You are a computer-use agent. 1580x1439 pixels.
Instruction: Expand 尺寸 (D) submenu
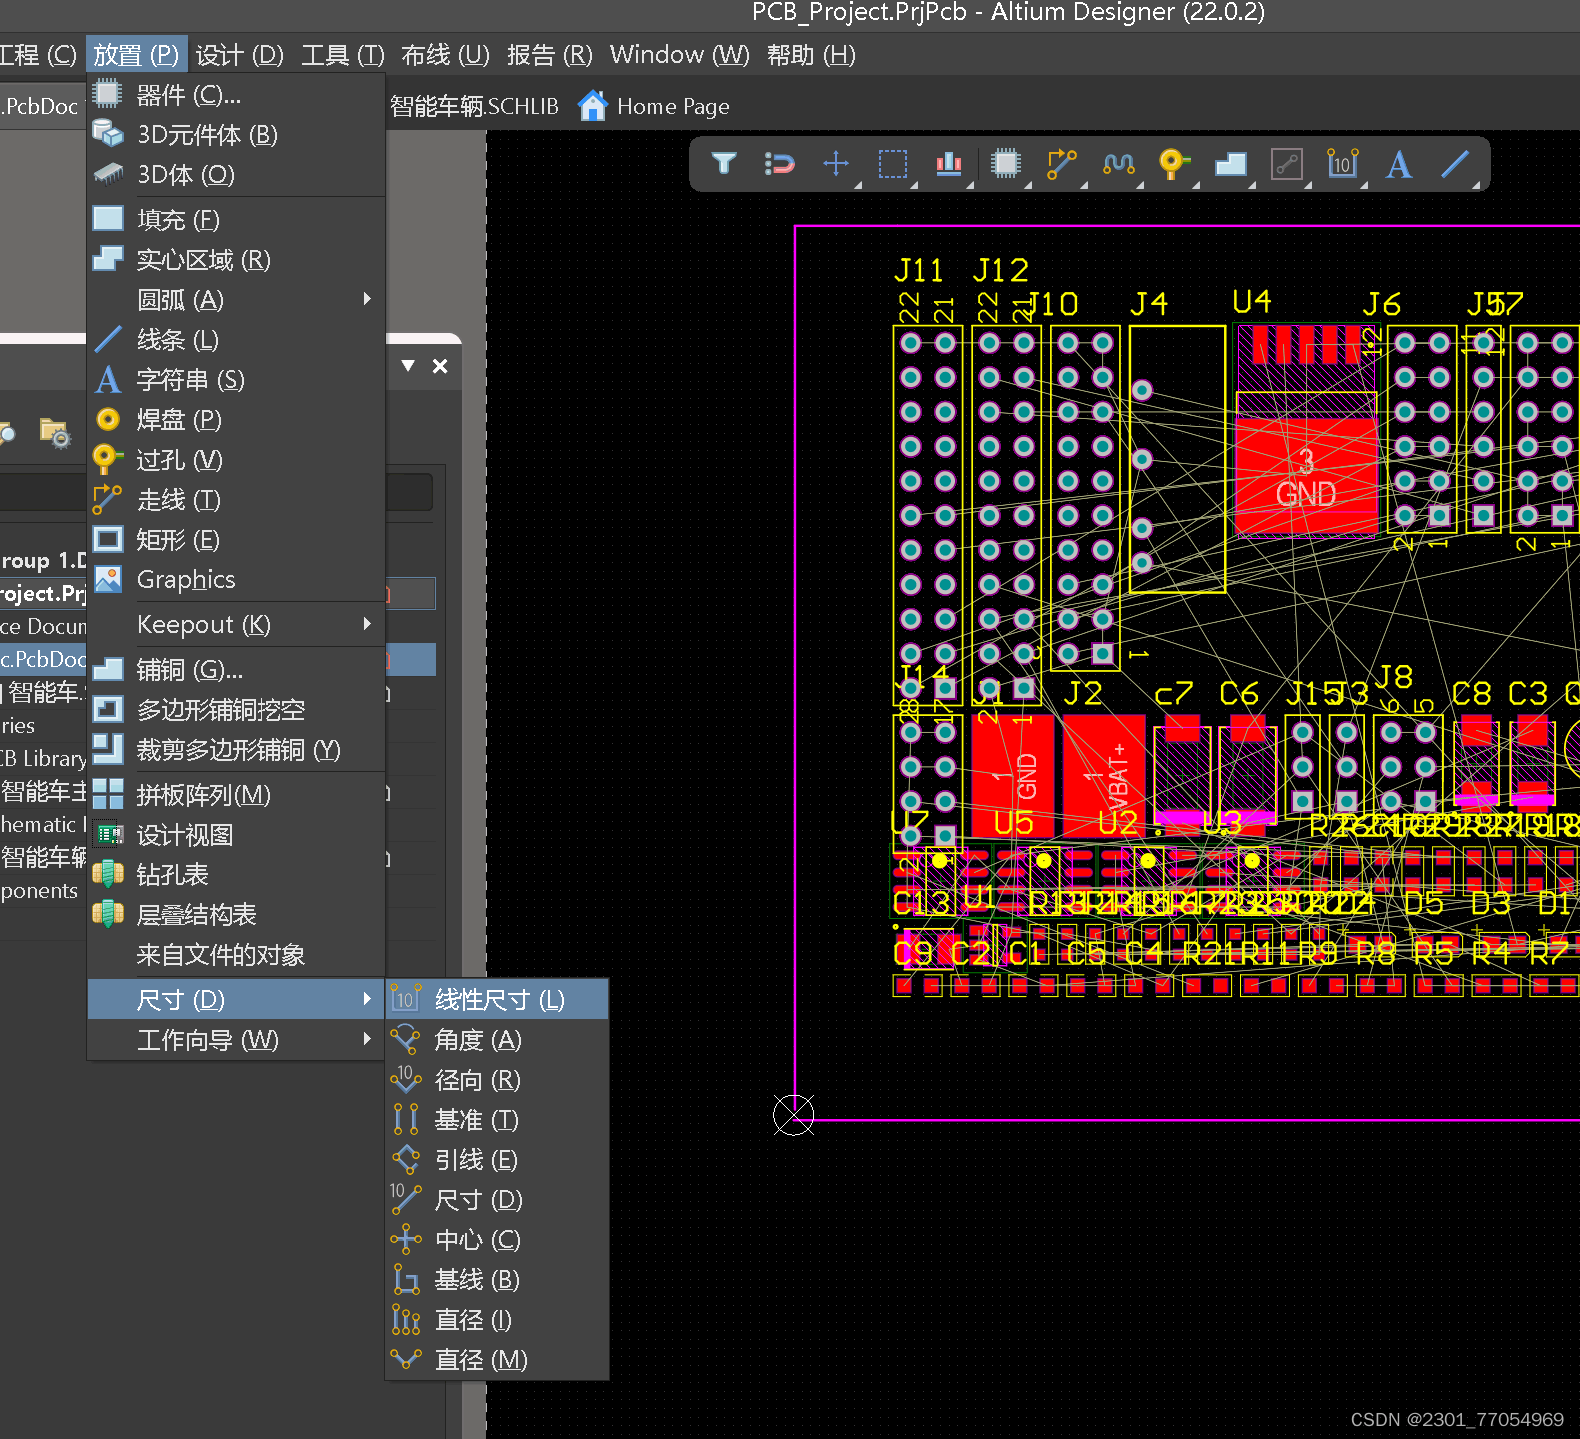(236, 1000)
